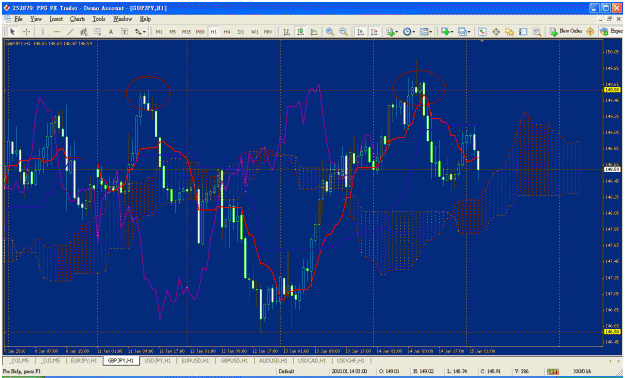625x378 pixels.
Task: Set timeframe to MN
Action: pyautogui.click(x=268, y=32)
